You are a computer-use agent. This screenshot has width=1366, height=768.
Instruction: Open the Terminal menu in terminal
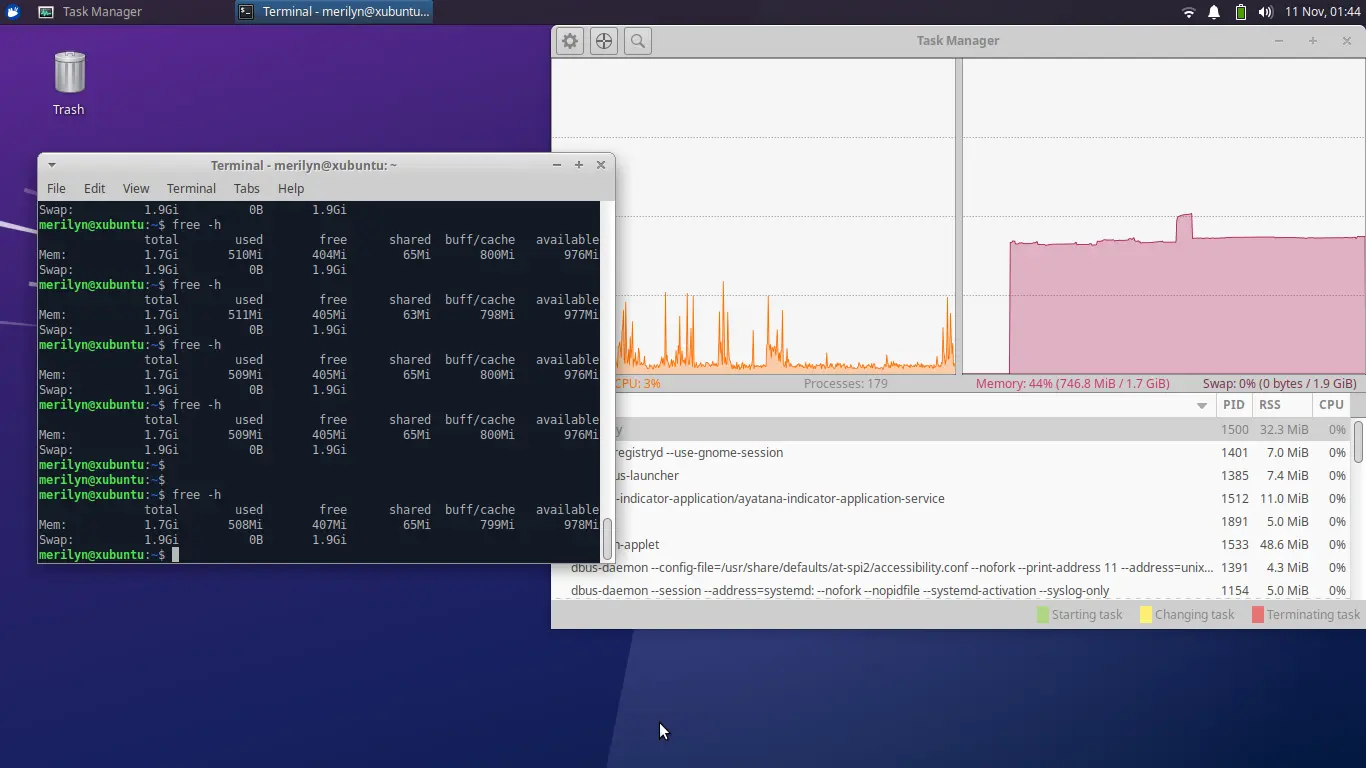(191, 188)
